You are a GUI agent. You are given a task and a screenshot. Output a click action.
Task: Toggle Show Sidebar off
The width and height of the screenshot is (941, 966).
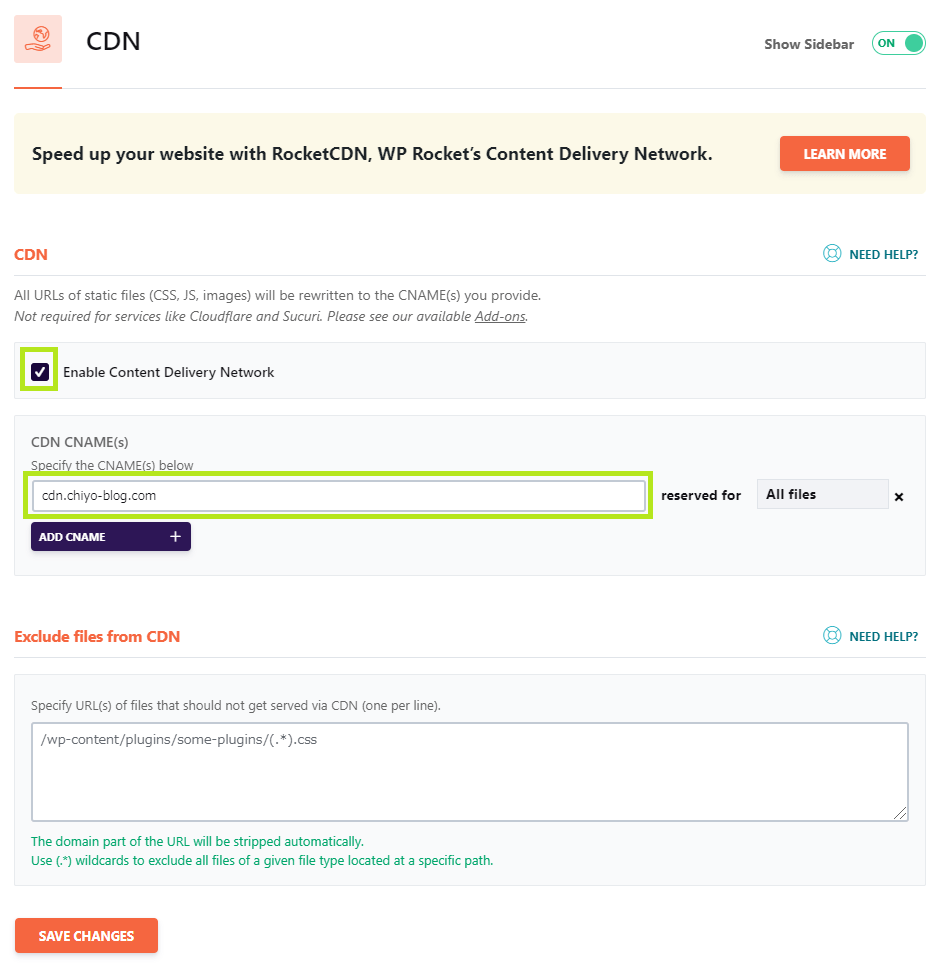point(898,43)
